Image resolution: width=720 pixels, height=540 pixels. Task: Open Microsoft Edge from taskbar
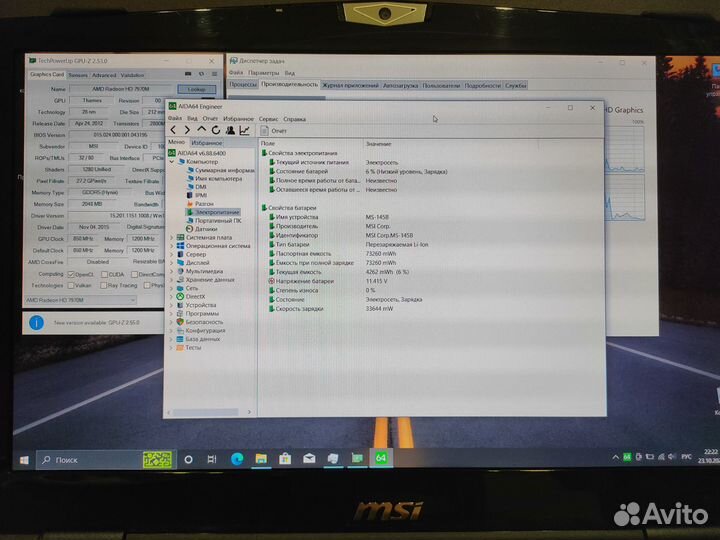(x=237, y=459)
